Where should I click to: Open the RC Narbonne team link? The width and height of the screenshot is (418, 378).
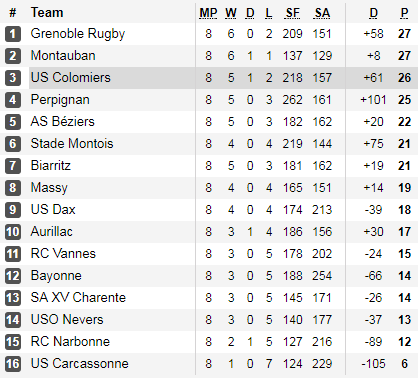point(70,342)
